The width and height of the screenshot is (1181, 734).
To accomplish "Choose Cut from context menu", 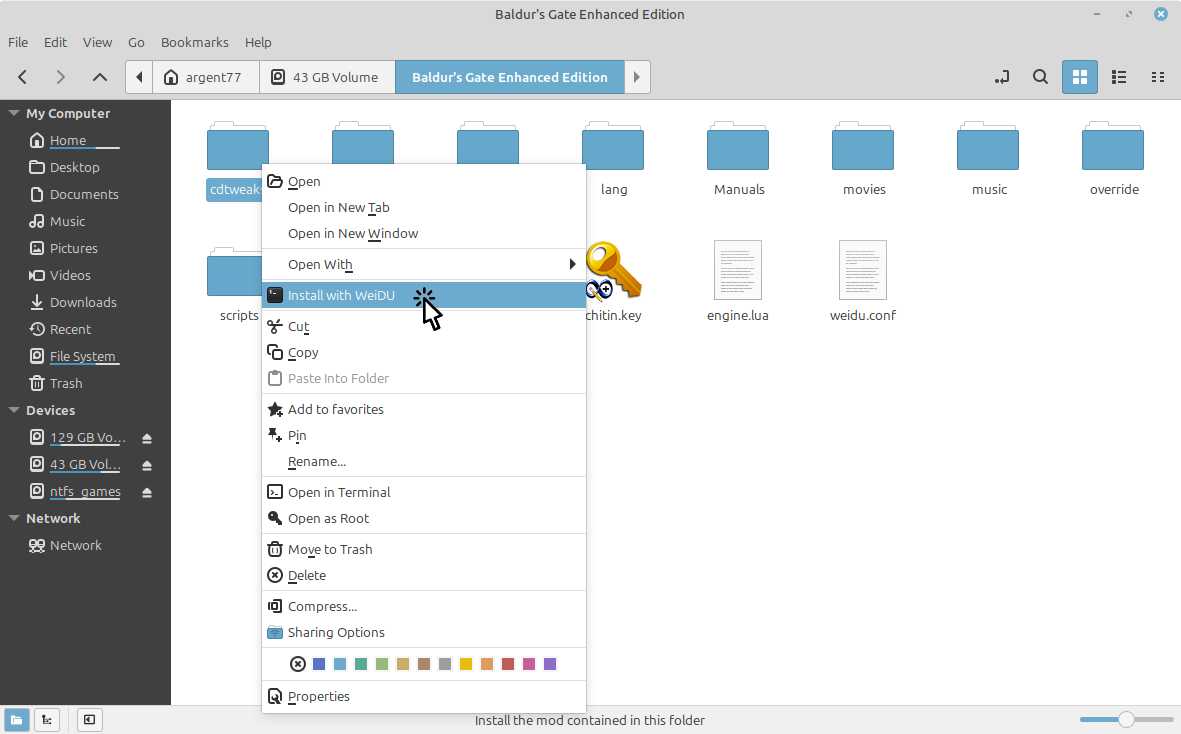I will click(x=424, y=326).
